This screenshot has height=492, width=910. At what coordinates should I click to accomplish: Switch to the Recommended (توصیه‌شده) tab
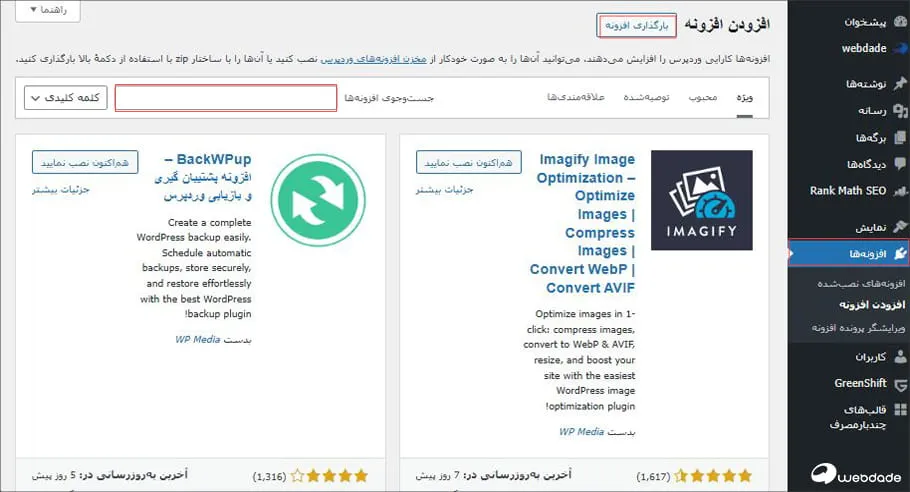coord(647,97)
